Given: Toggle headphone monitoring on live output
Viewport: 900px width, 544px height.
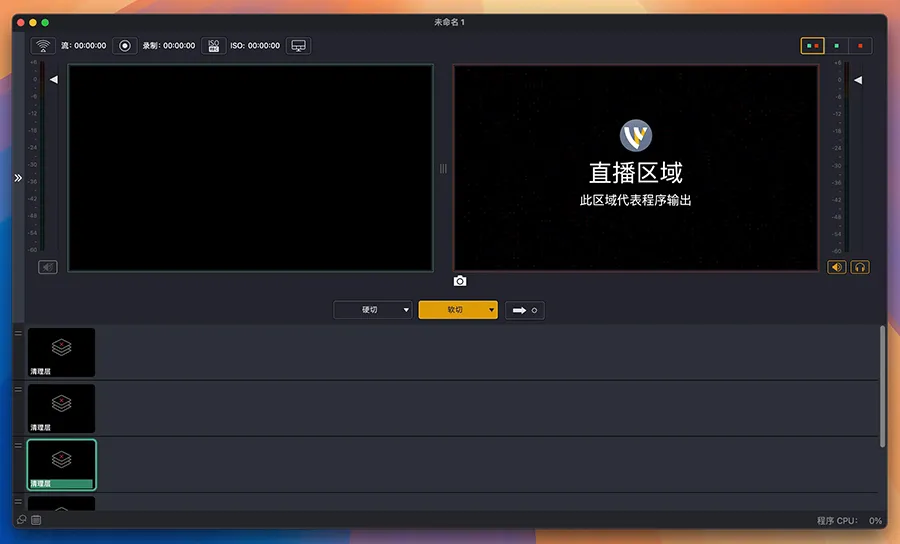Looking at the screenshot, I should tap(859, 267).
